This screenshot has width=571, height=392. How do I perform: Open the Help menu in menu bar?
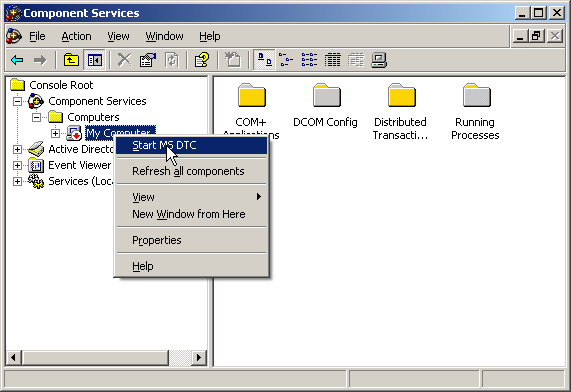[x=210, y=36]
